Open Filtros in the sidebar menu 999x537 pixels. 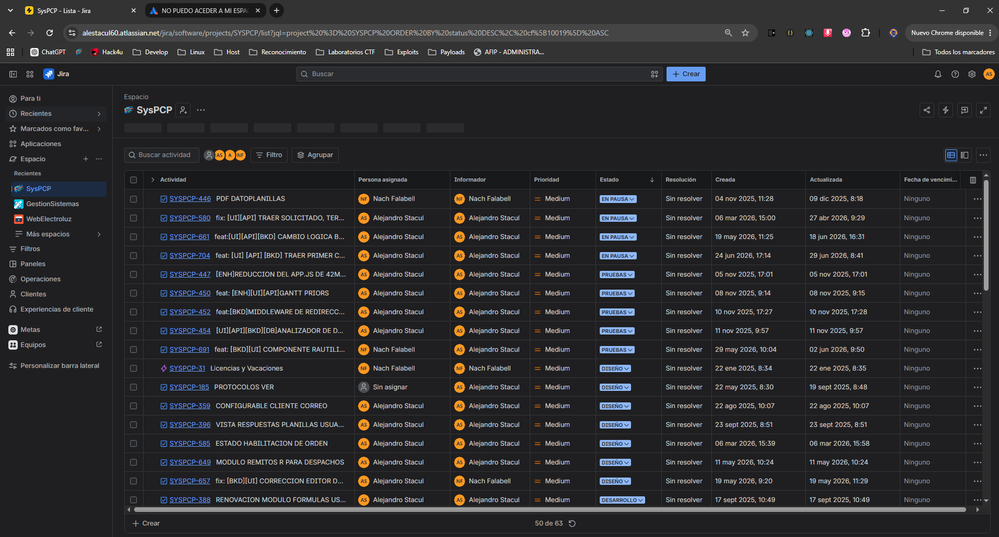click(x=30, y=249)
